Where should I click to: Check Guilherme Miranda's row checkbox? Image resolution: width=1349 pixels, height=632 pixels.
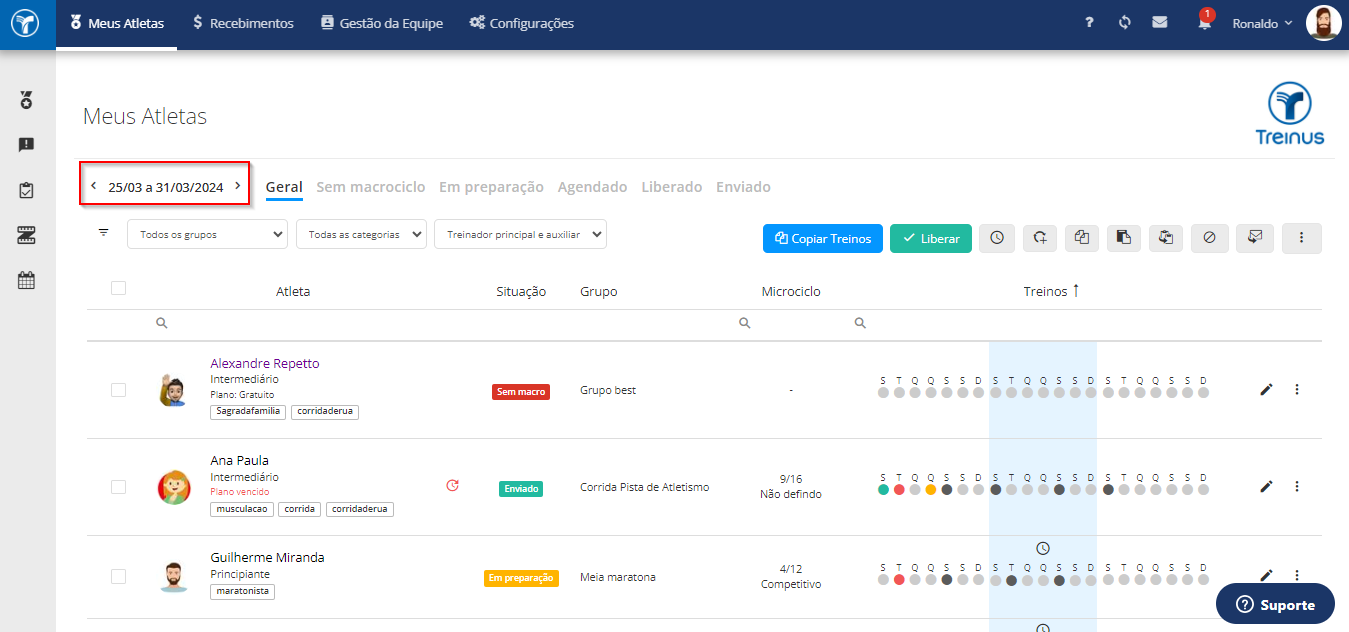click(118, 576)
